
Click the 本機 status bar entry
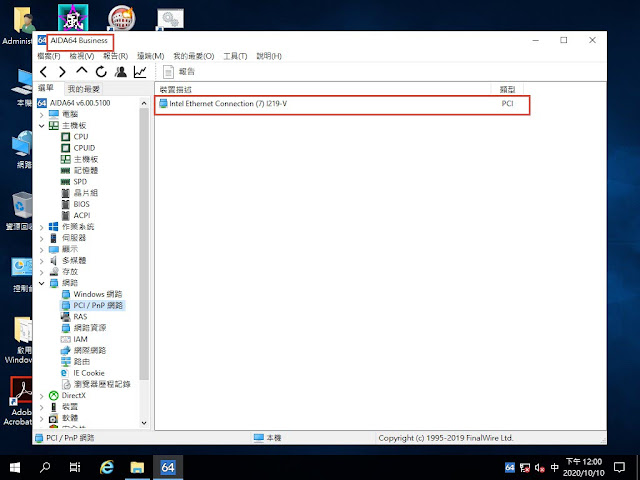click(x=268, y=438)
